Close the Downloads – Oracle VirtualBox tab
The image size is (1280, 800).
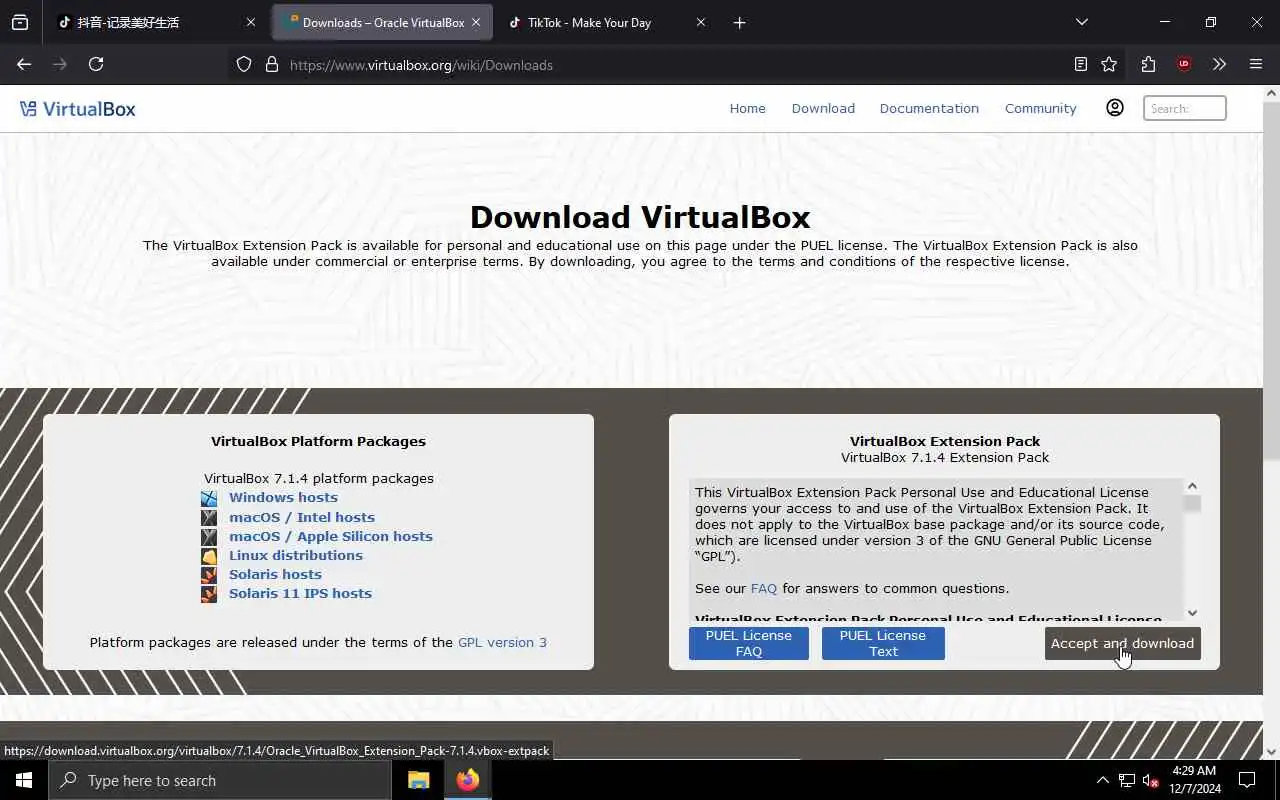click(x=476, y=22)
